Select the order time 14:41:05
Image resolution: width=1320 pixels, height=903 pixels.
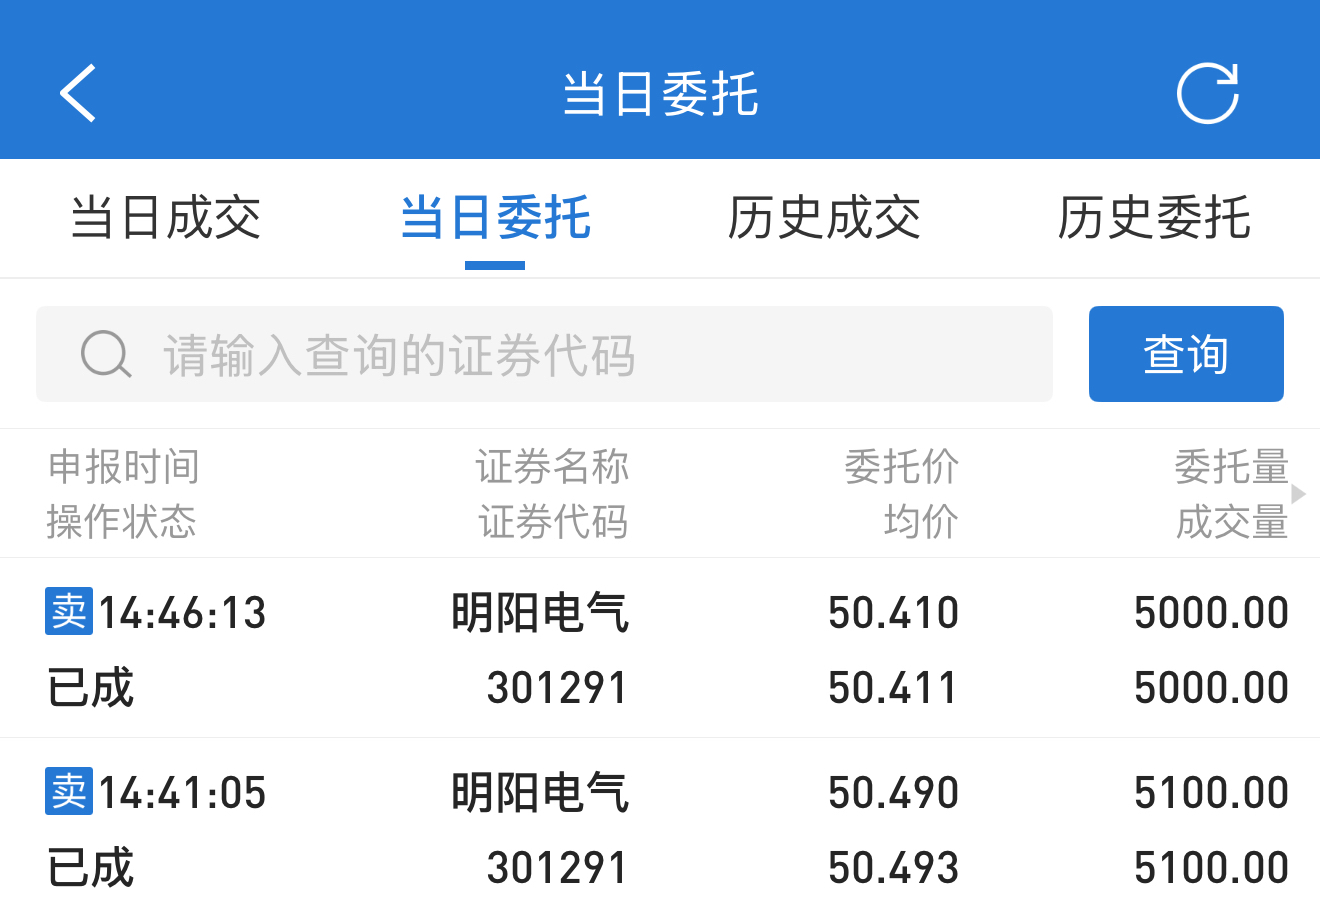[x=183, y=793]
